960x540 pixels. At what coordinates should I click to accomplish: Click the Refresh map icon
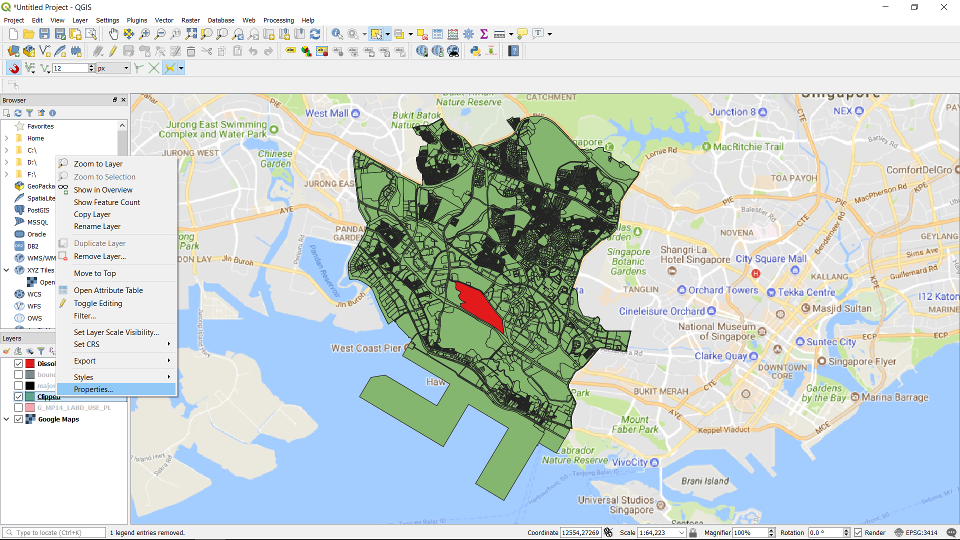tap(315, 34)
